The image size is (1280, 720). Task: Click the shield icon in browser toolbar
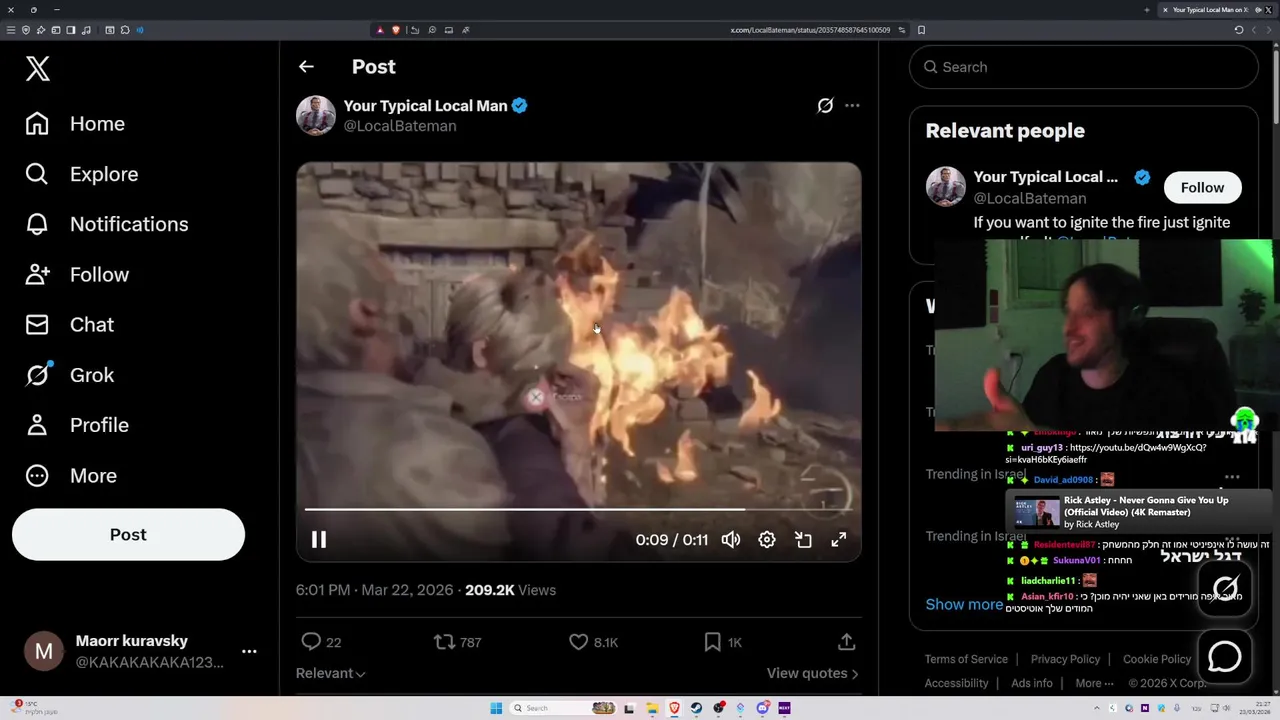click(26, 30)
